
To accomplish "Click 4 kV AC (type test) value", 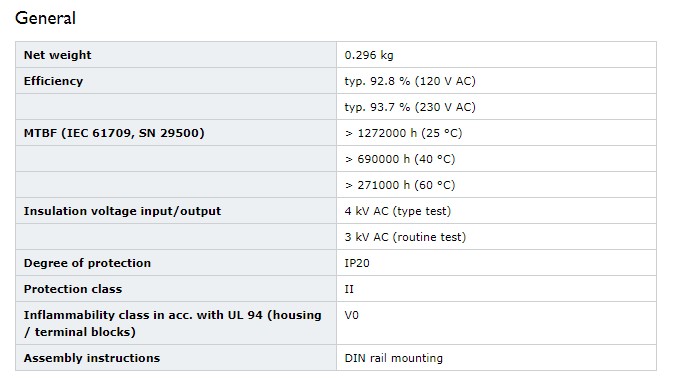I will coord(397,211).
